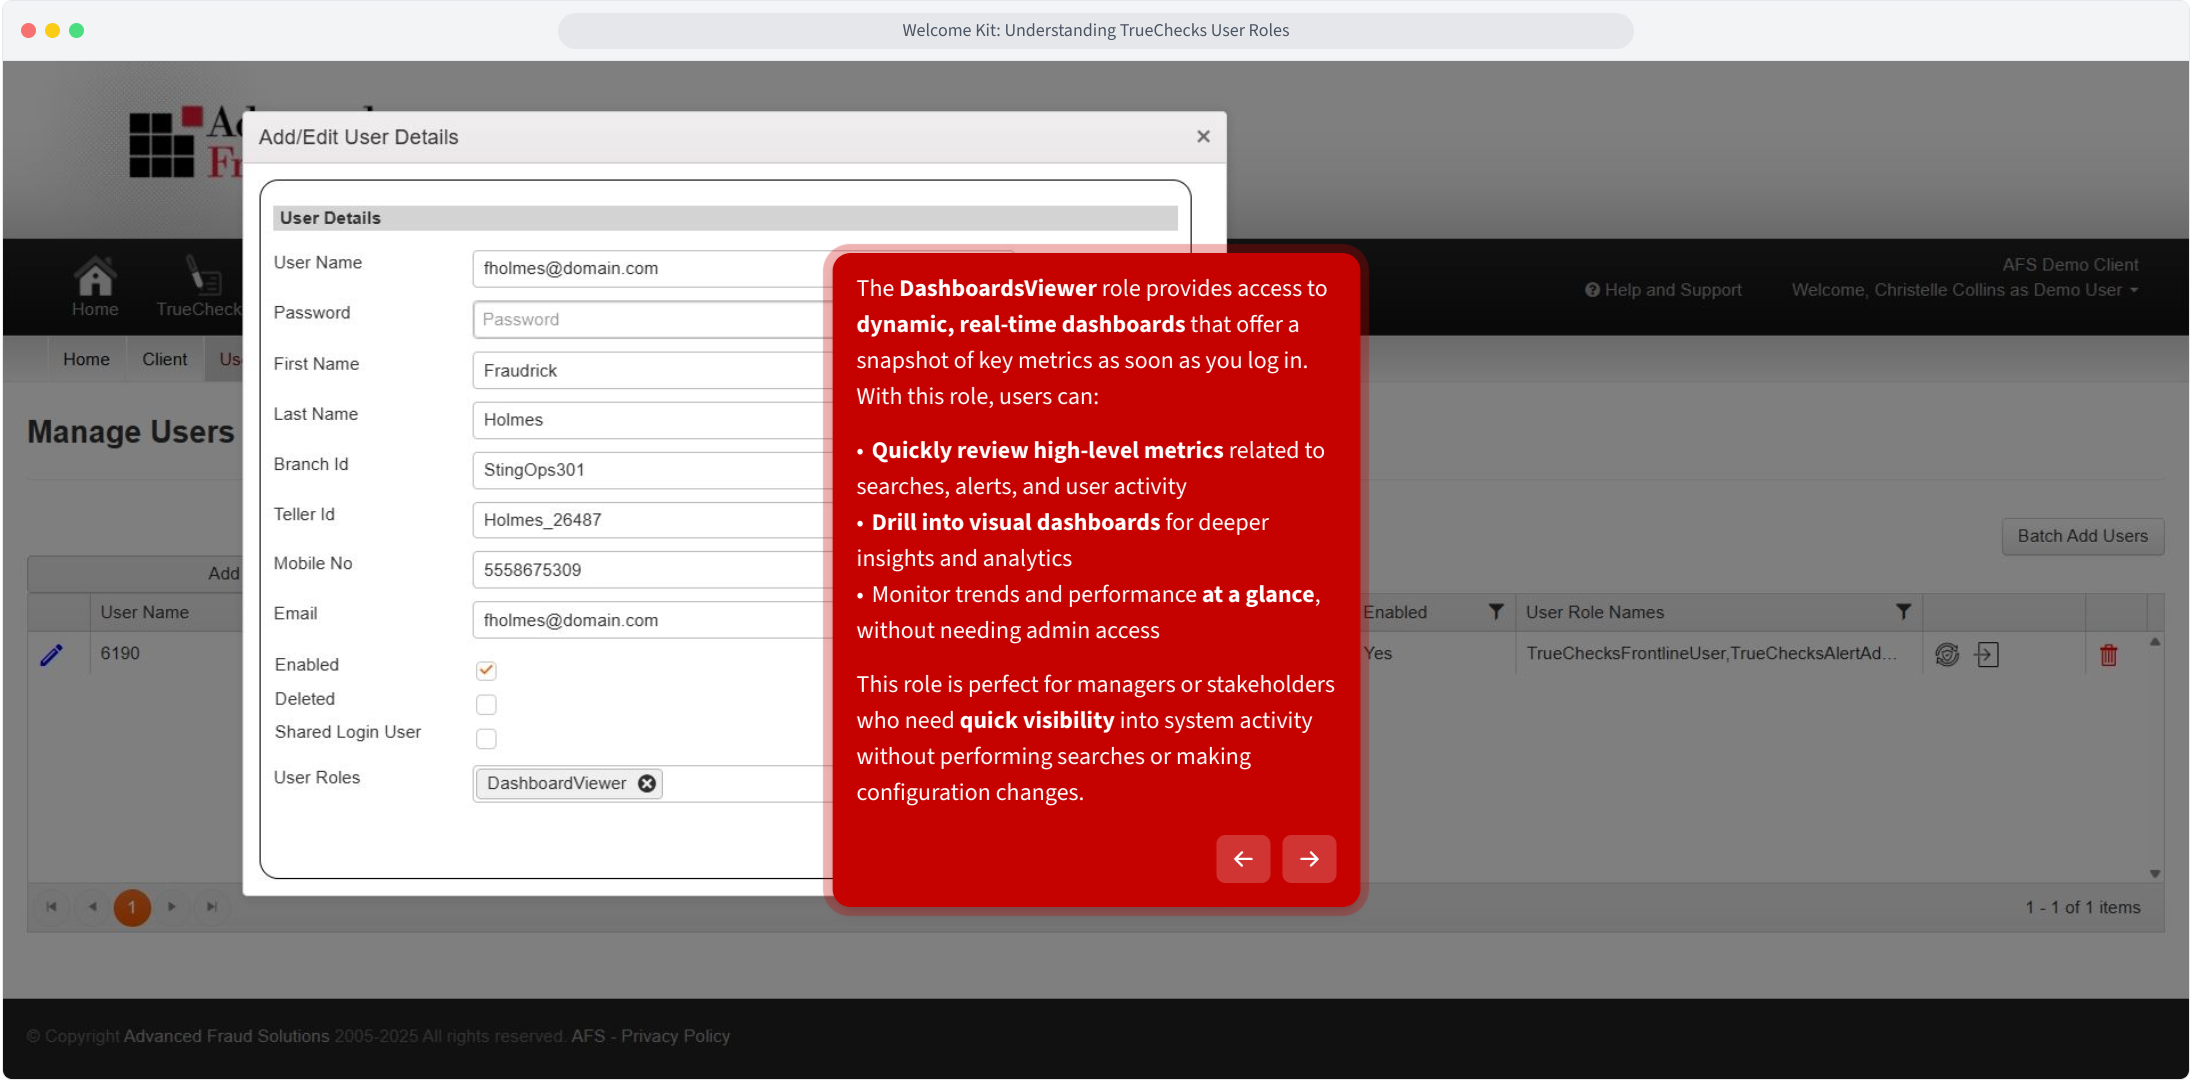Toggle the Enabled checkbox
The width and height of the screenshot is (2192, 1080).
coord(486,670)
